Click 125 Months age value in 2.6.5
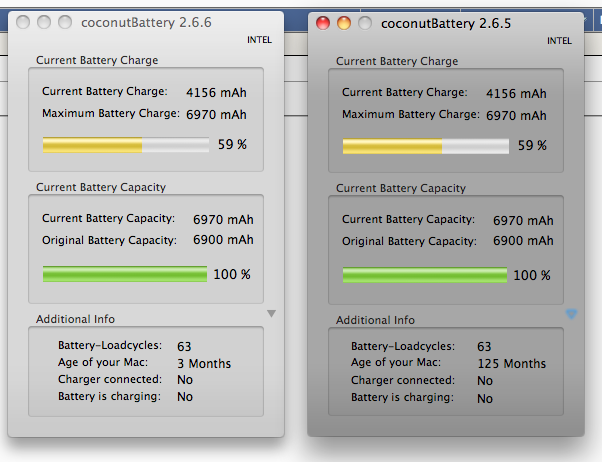 (512, 364)
